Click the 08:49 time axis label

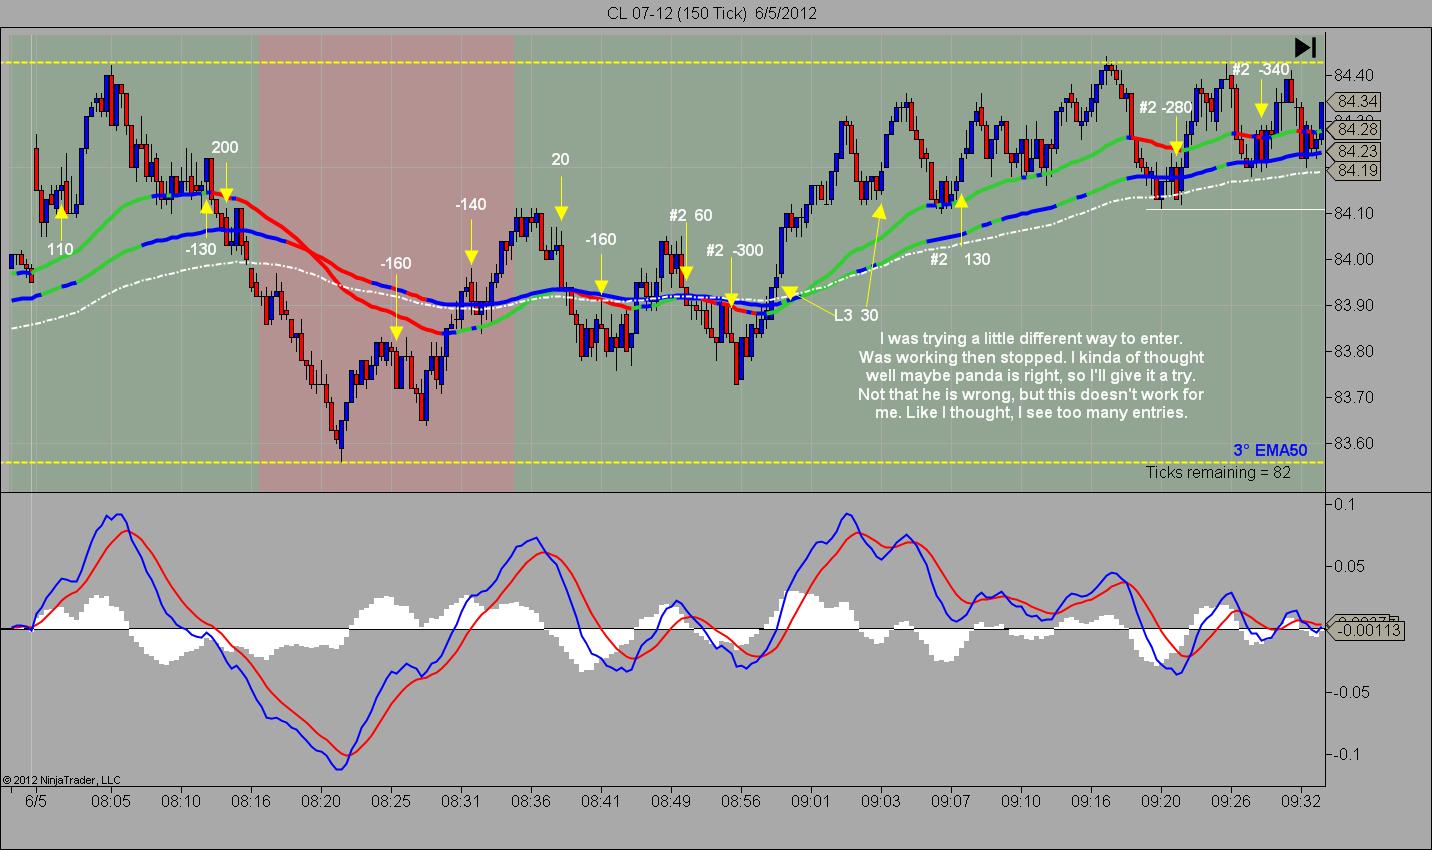tap(670, 802)
